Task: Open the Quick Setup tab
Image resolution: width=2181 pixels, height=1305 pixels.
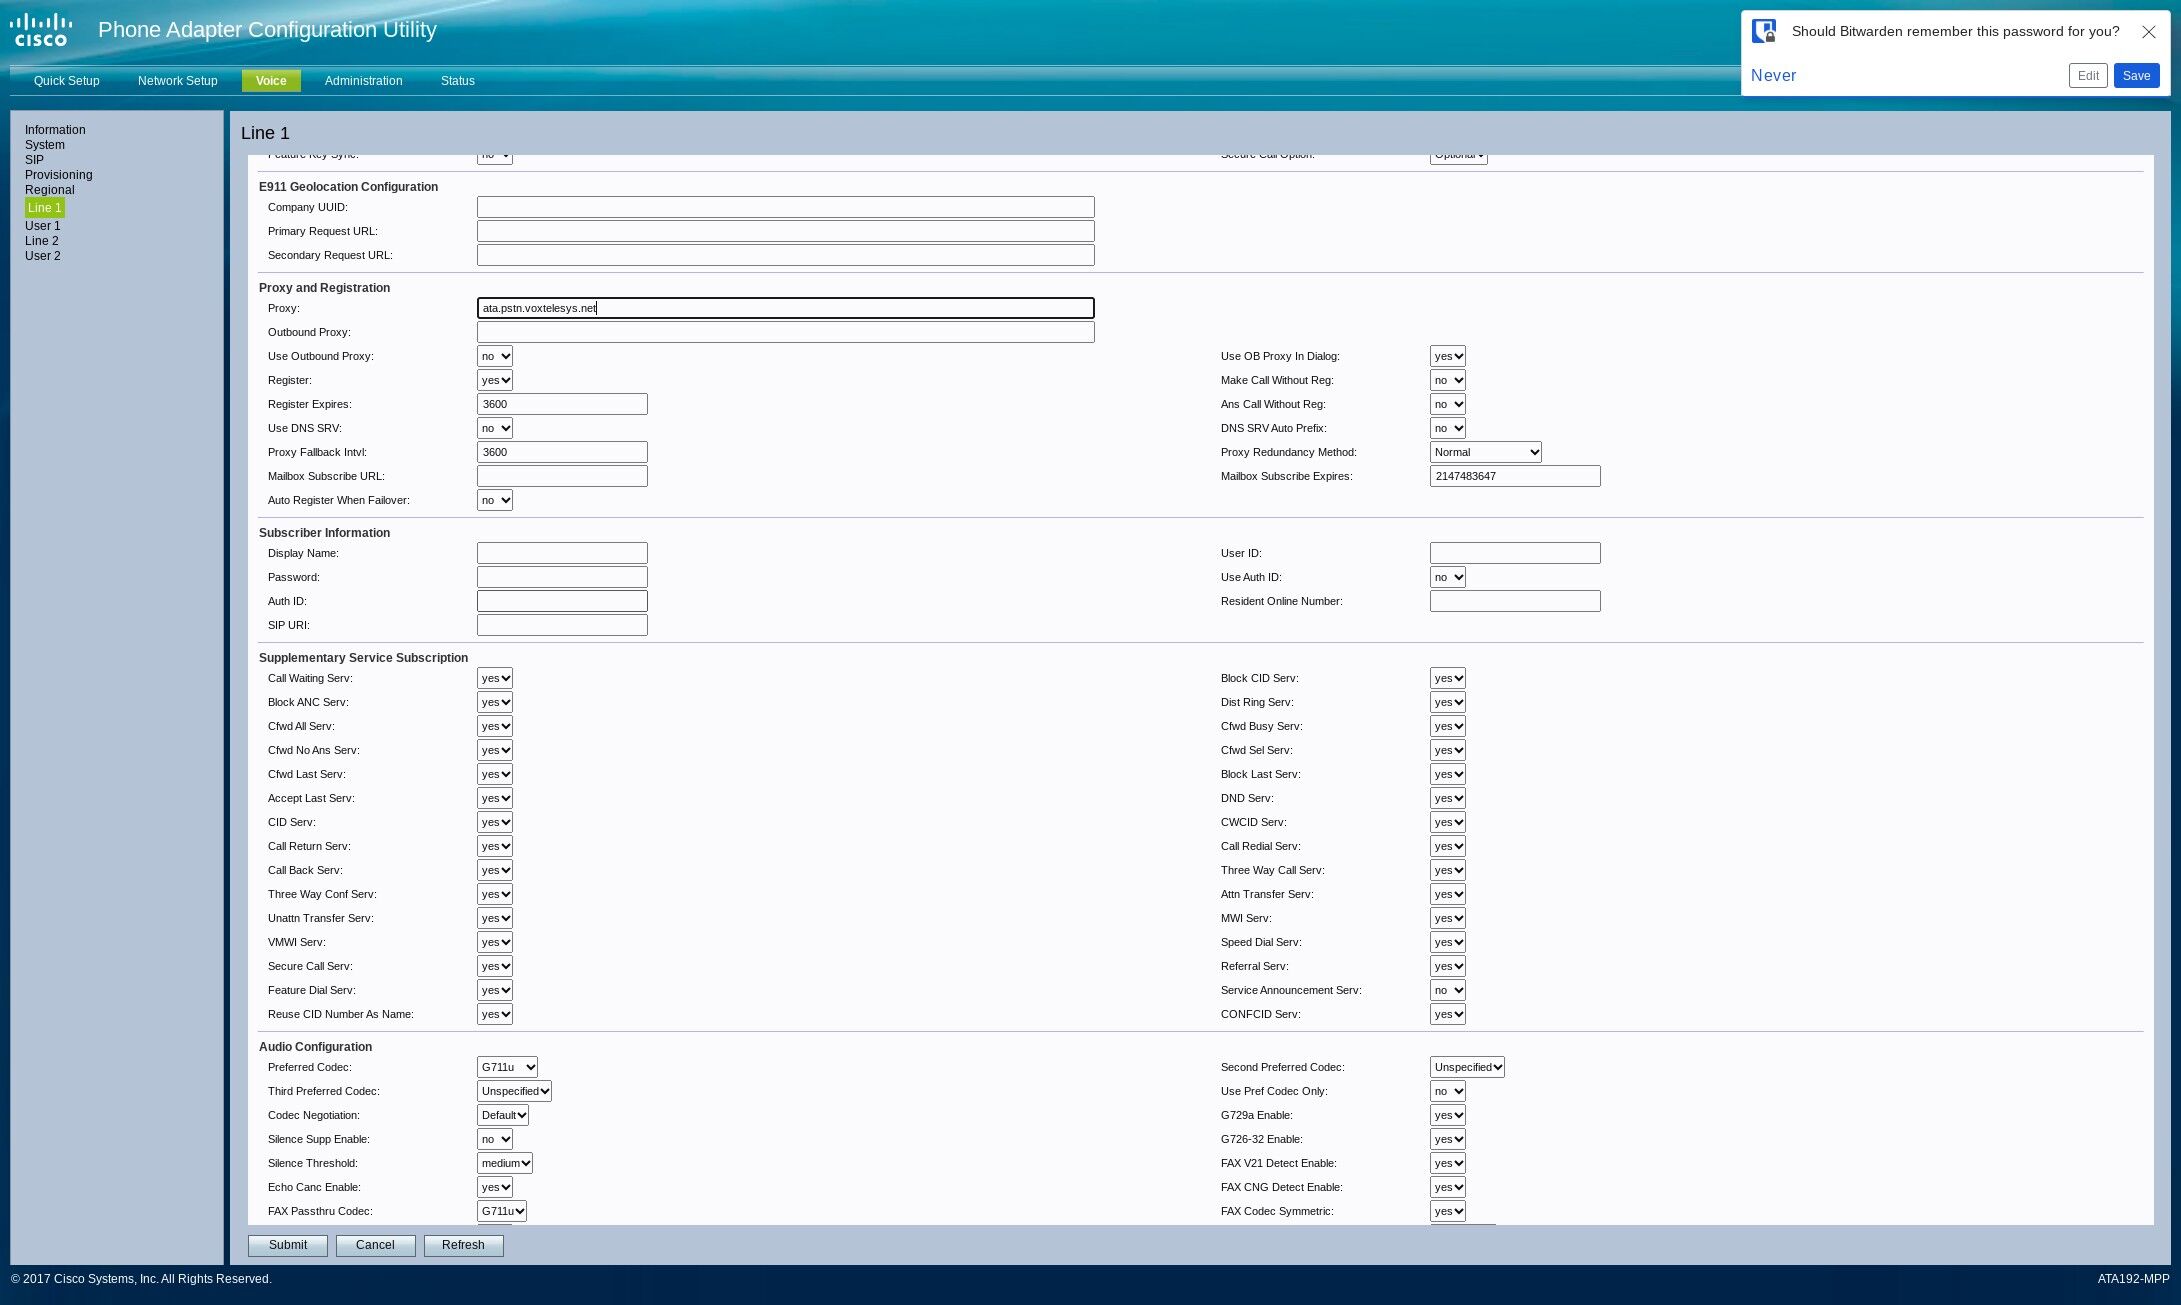Action: [x=67, y=81]
